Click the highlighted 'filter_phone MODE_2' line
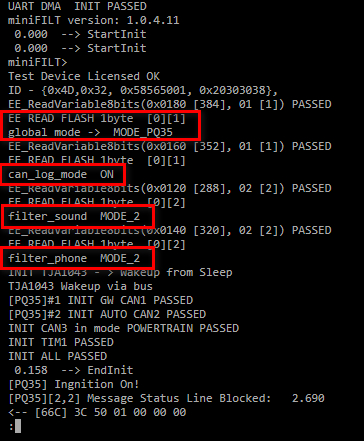The width and height of the screenshot is (364, 441). point(74,258)
